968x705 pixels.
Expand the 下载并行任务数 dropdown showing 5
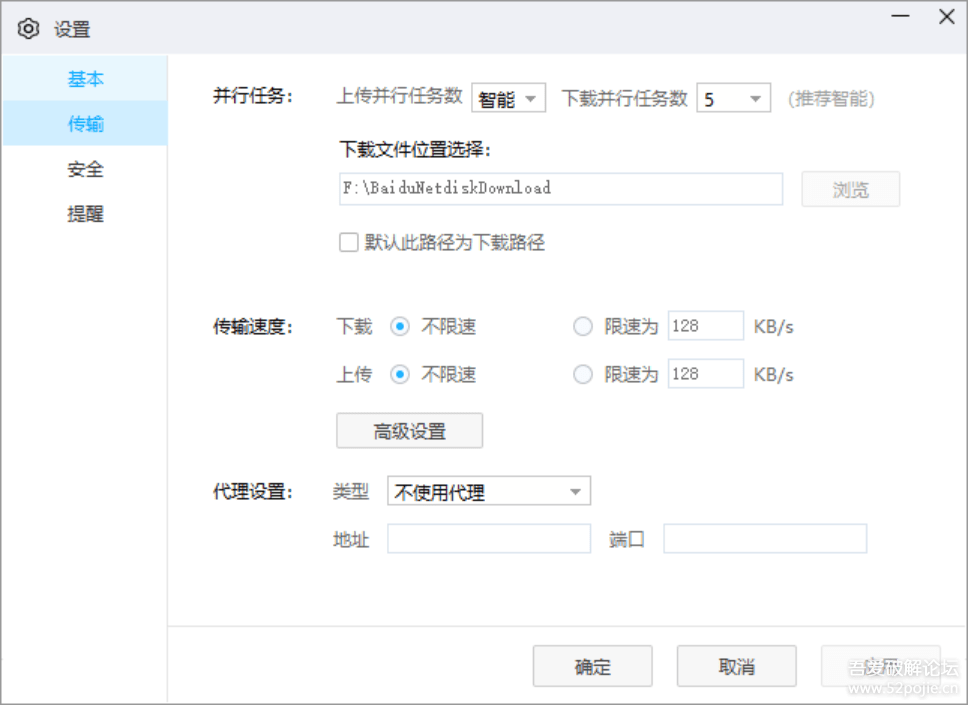click(734, 98)
